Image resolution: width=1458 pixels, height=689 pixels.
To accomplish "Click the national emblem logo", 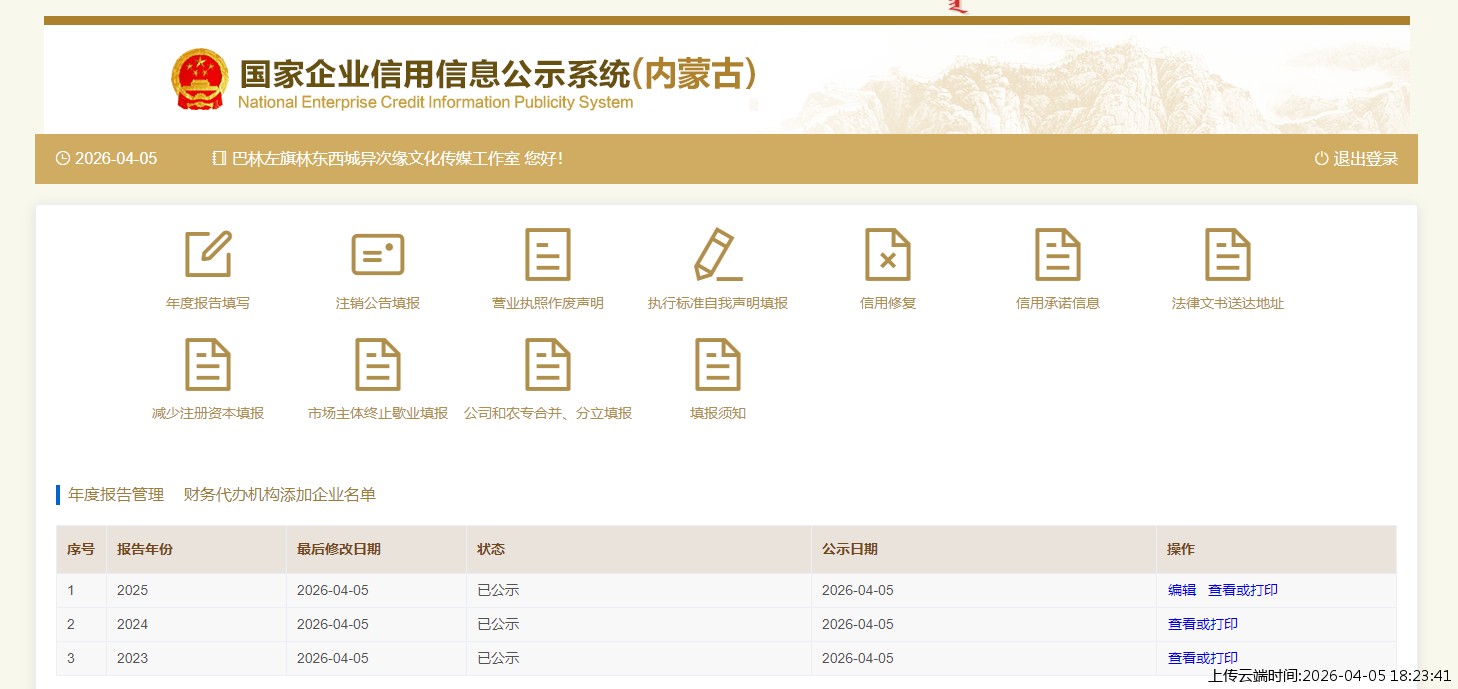I will pos(200,79).
